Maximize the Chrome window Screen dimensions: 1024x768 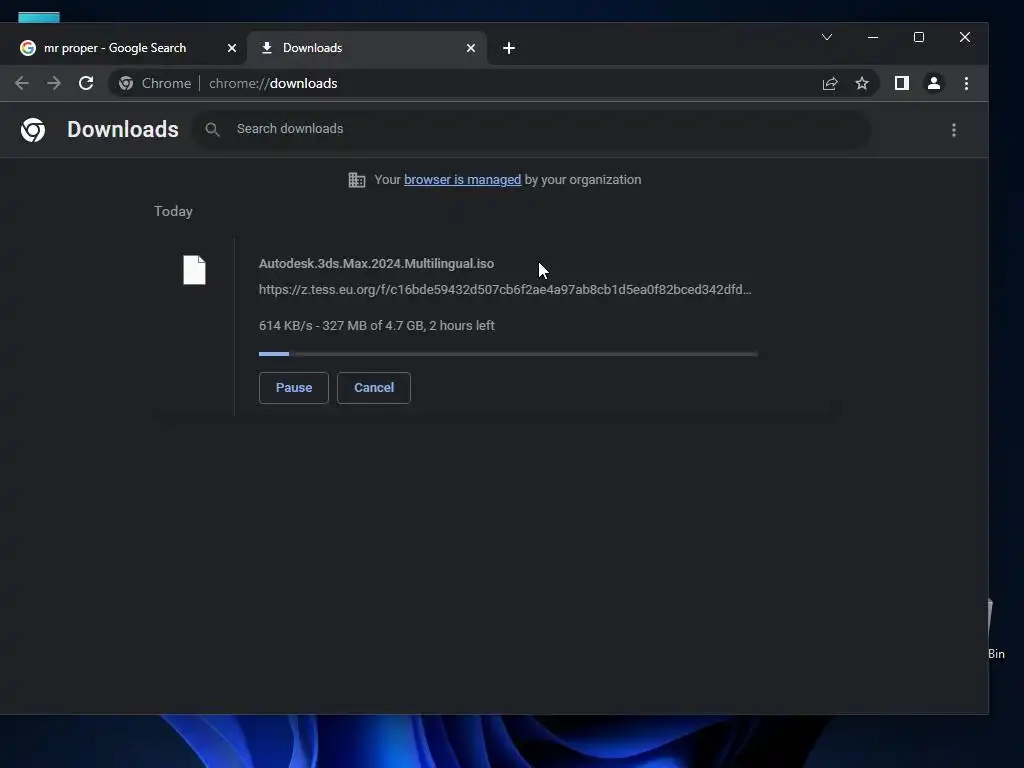click(x=919, y=37)
